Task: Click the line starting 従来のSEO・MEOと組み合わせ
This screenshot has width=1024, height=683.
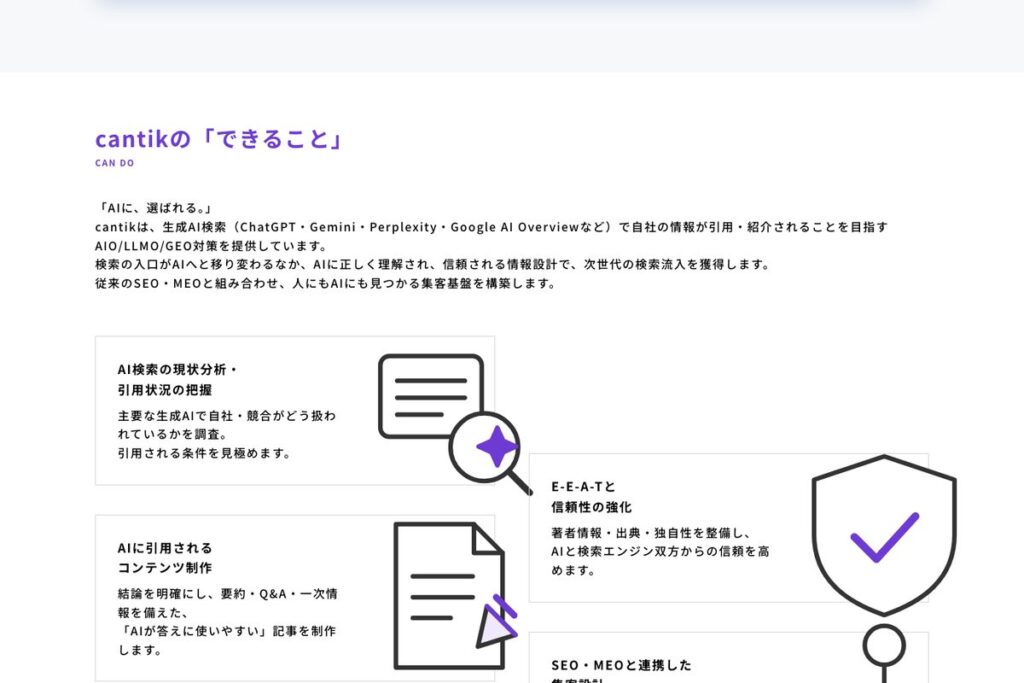Action: tap(325, 283)
